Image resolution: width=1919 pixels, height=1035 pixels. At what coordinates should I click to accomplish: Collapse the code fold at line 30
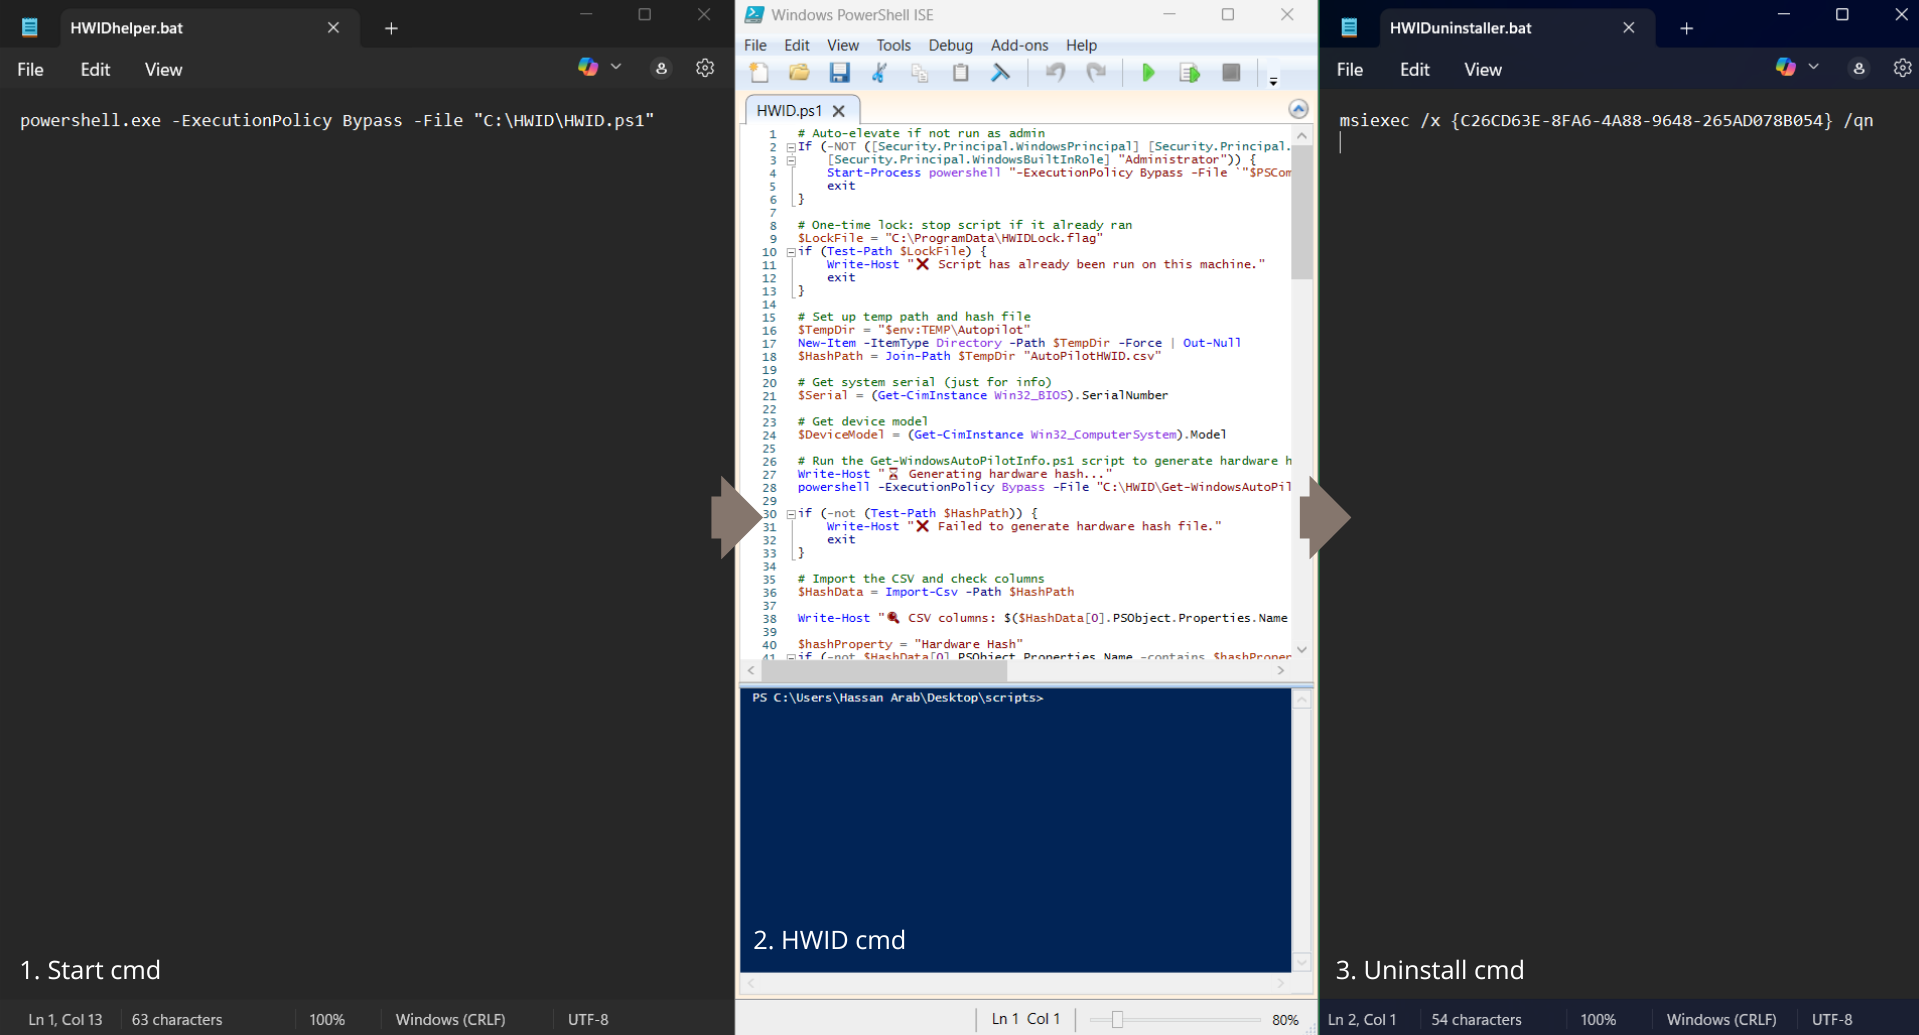(791, 514)
